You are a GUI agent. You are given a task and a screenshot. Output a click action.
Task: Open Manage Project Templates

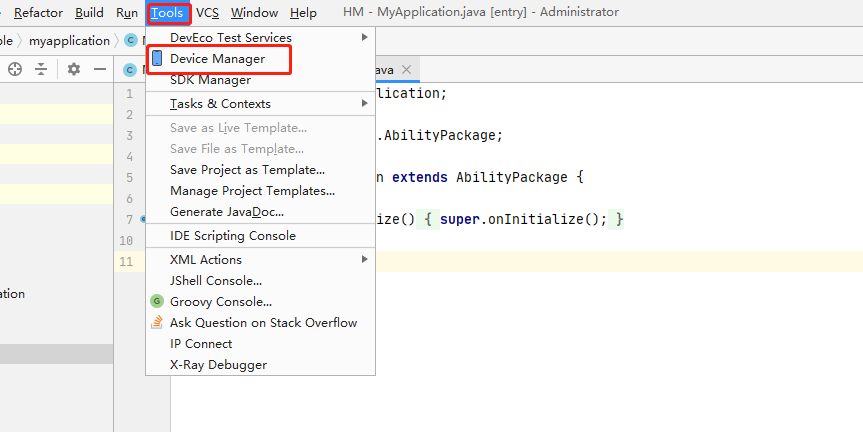pos(260,190)
